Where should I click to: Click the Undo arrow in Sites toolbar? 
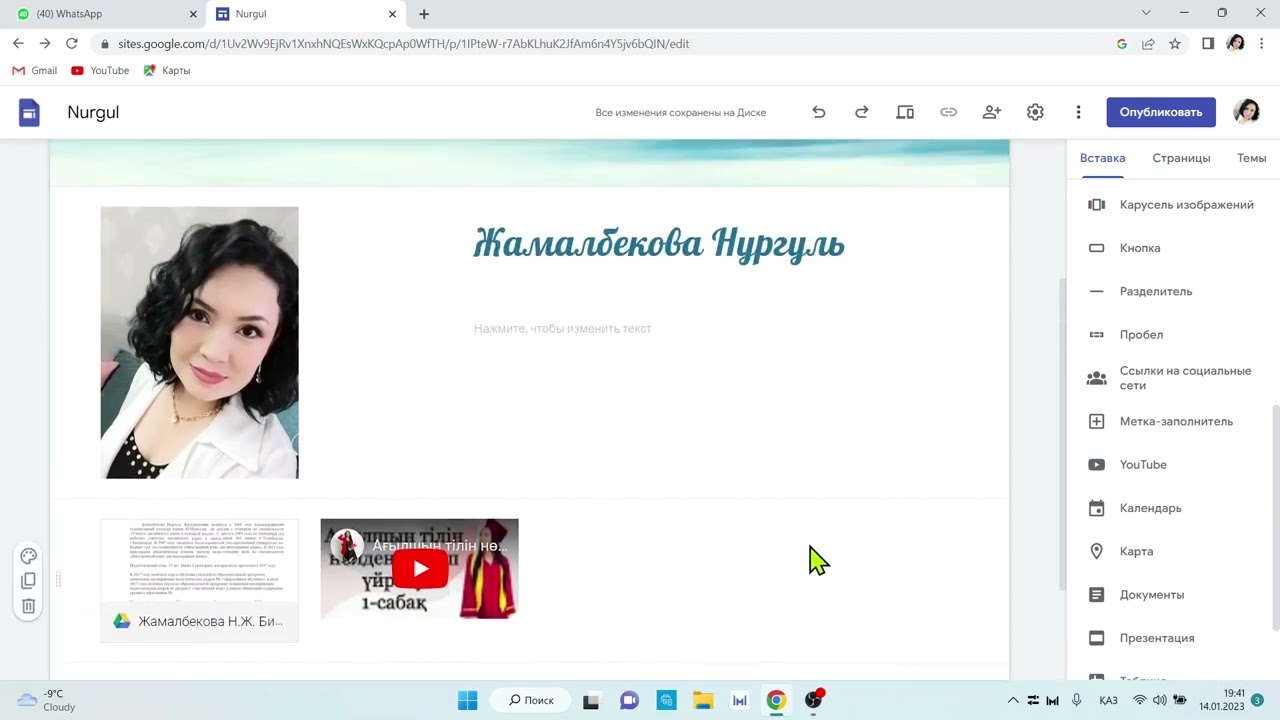tap(818, 112)
